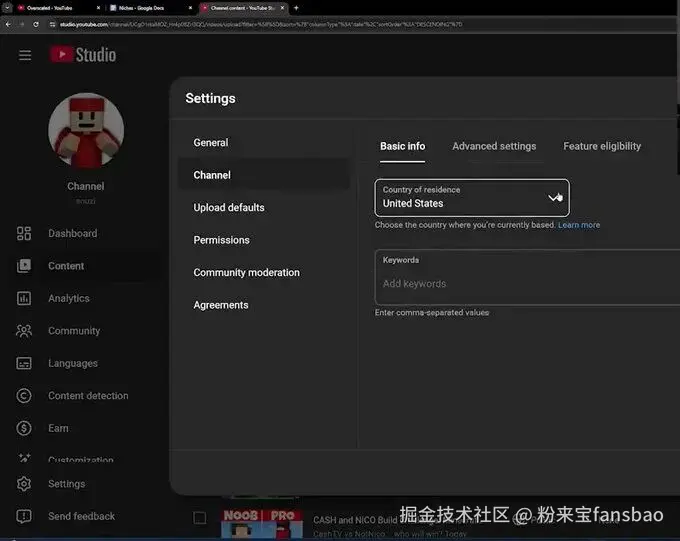The height and width of the screenshot is (541, 680).
Task: Expand Country of residence dropdown
Action: pyautogui.click(x=472, y=198)
